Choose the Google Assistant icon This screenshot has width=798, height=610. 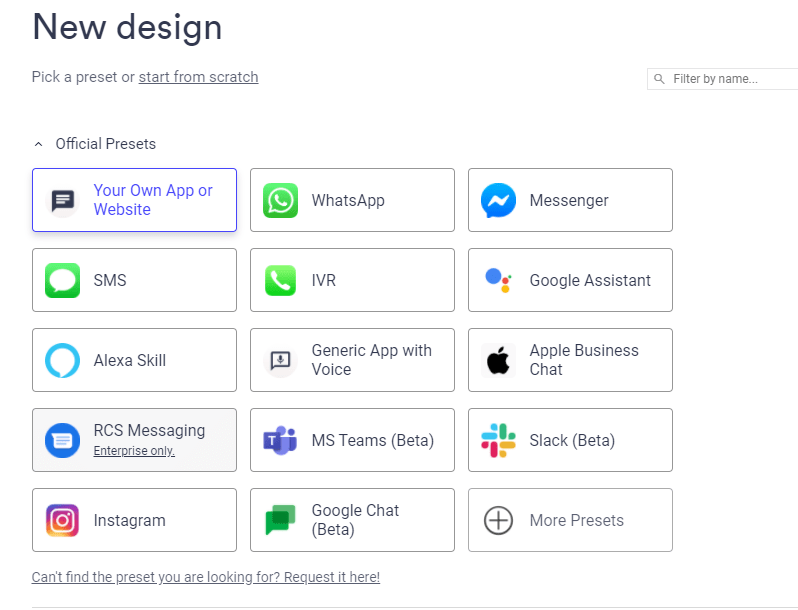(498, 280)
